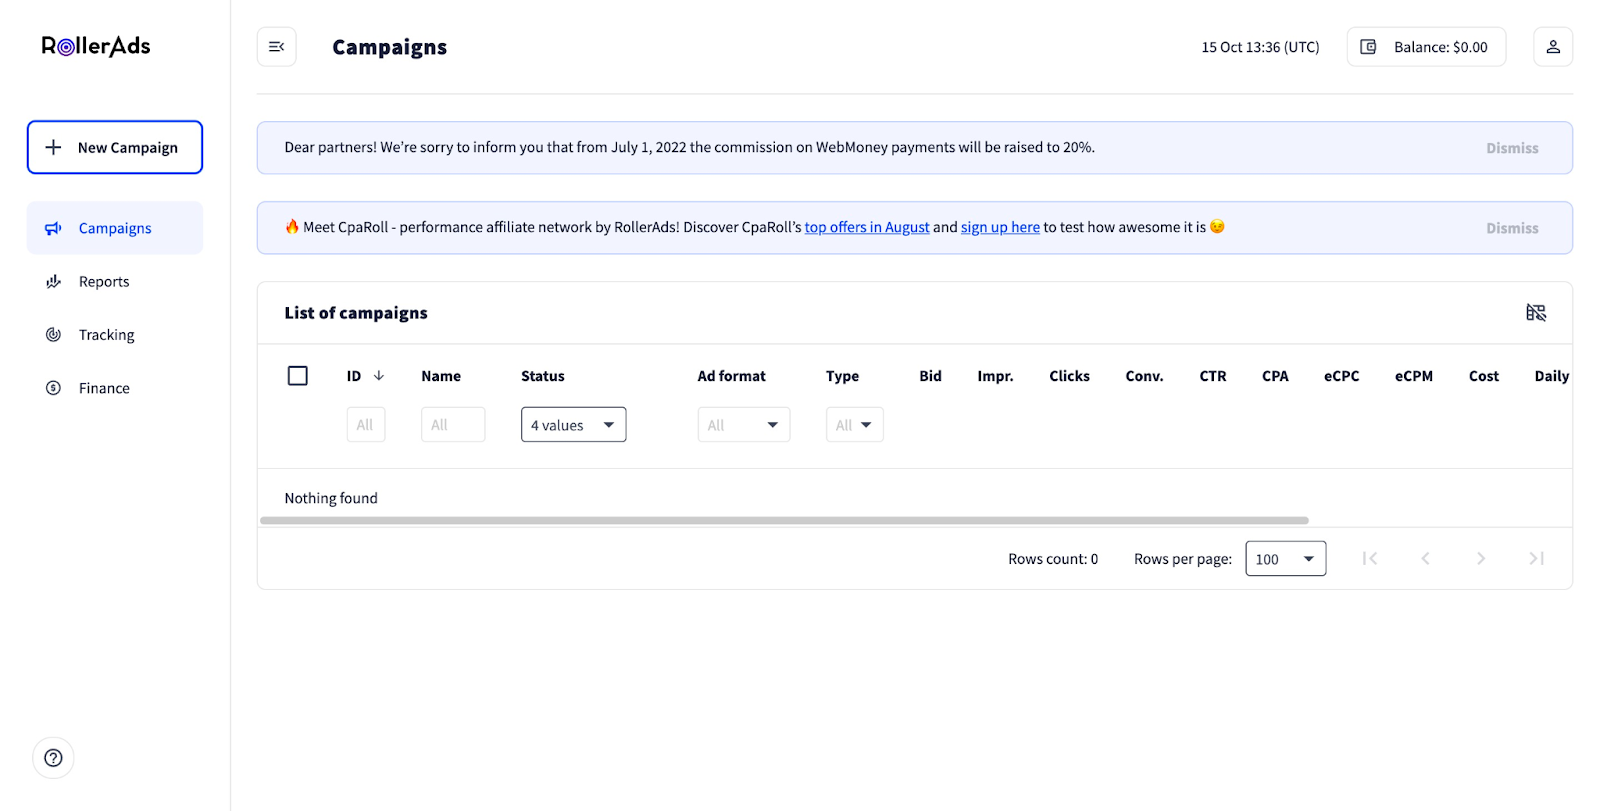Expand the Status filter dropdown
This screenshot has width=1600, height=811.
pyautogui.click(x=573, y=425)
